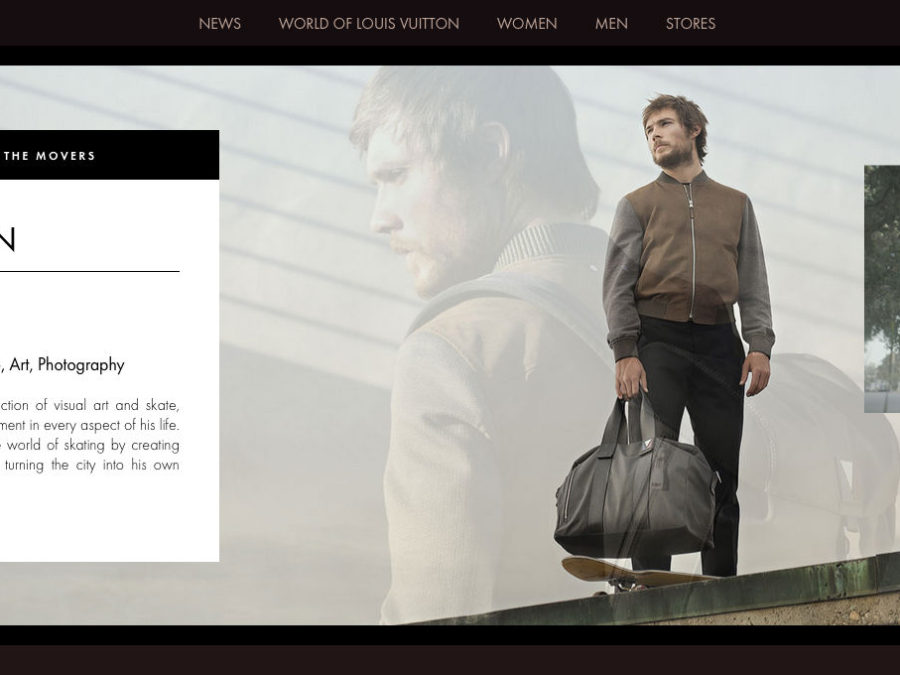Screen dimensions: 900x675
Task: Select the partially visible next slide thumbnail
Action: pyautogui.click(x=882, y=289)
